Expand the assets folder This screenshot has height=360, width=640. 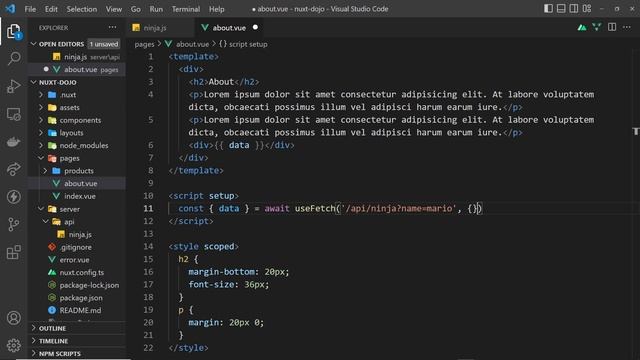click(41, 107)
